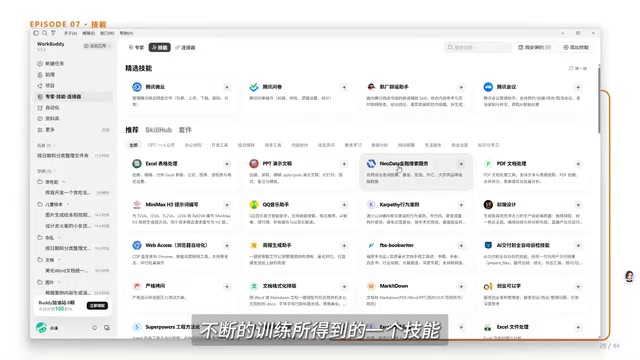Add the PDF 文档处理 skill with plus
The height and width of the screenshot is (360, 640).
tap(578, 164)
